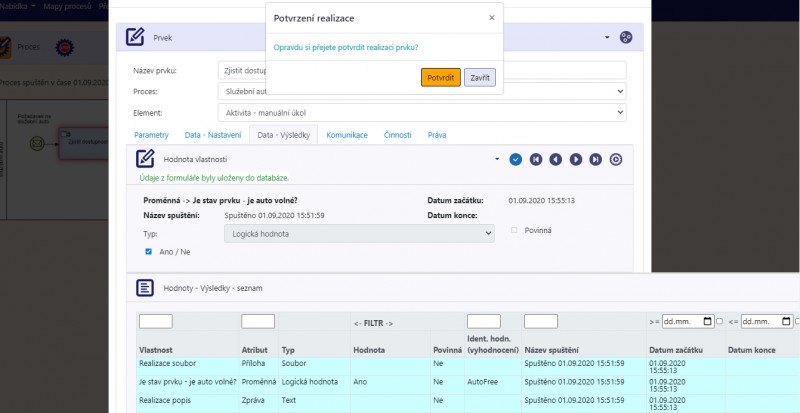Click the circular refresh icon in toolbar

(x=616, y=159)
